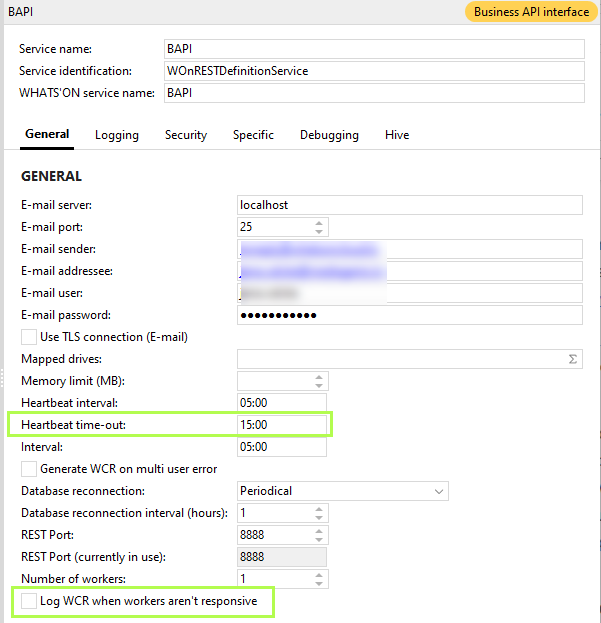The image size is (601, 623).
Task: Focus the Heartbeat time-out field
Action: (282, 425)
